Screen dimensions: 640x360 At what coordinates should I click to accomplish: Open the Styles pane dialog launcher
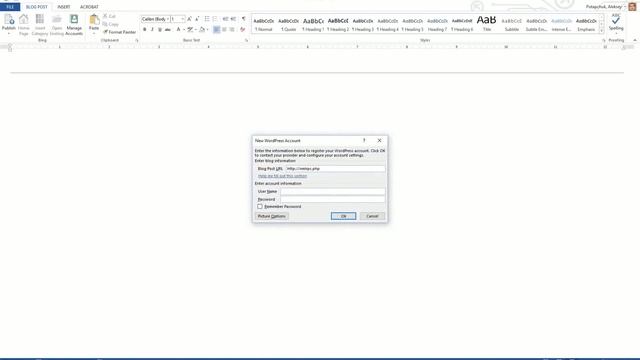(603, 40)
